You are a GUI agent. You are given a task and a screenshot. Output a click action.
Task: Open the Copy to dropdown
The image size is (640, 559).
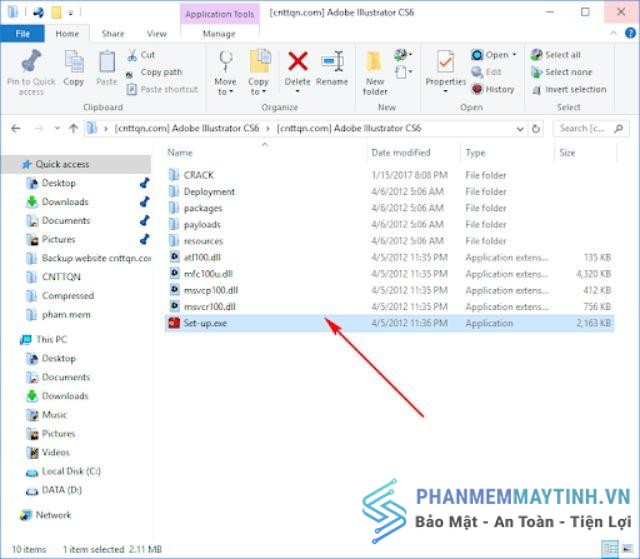click(258, 73)
